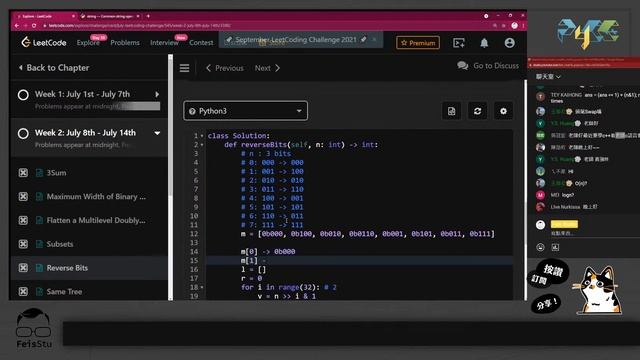The width and height of the screenshot is (640, 360).
Task: Click the help icon in the Python3 selector
Action: pos(192,111)
